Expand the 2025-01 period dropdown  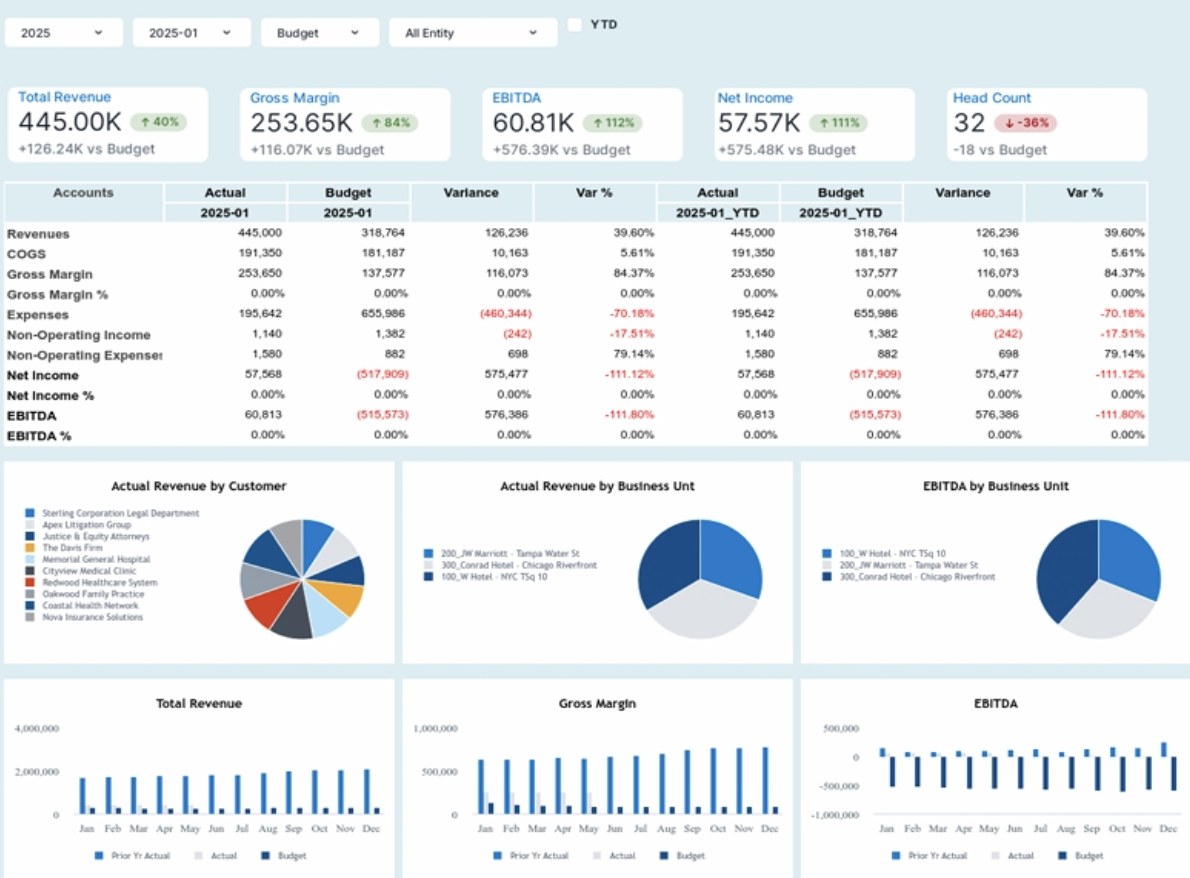191,33
